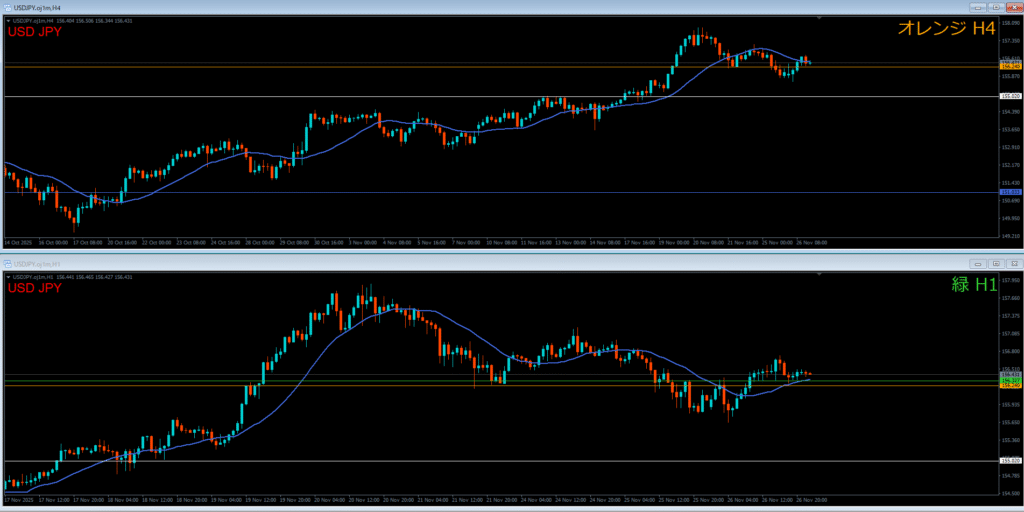
Task: Click the H4 chart window title icon
Action: pyautogui.click(x=7, y=7)
